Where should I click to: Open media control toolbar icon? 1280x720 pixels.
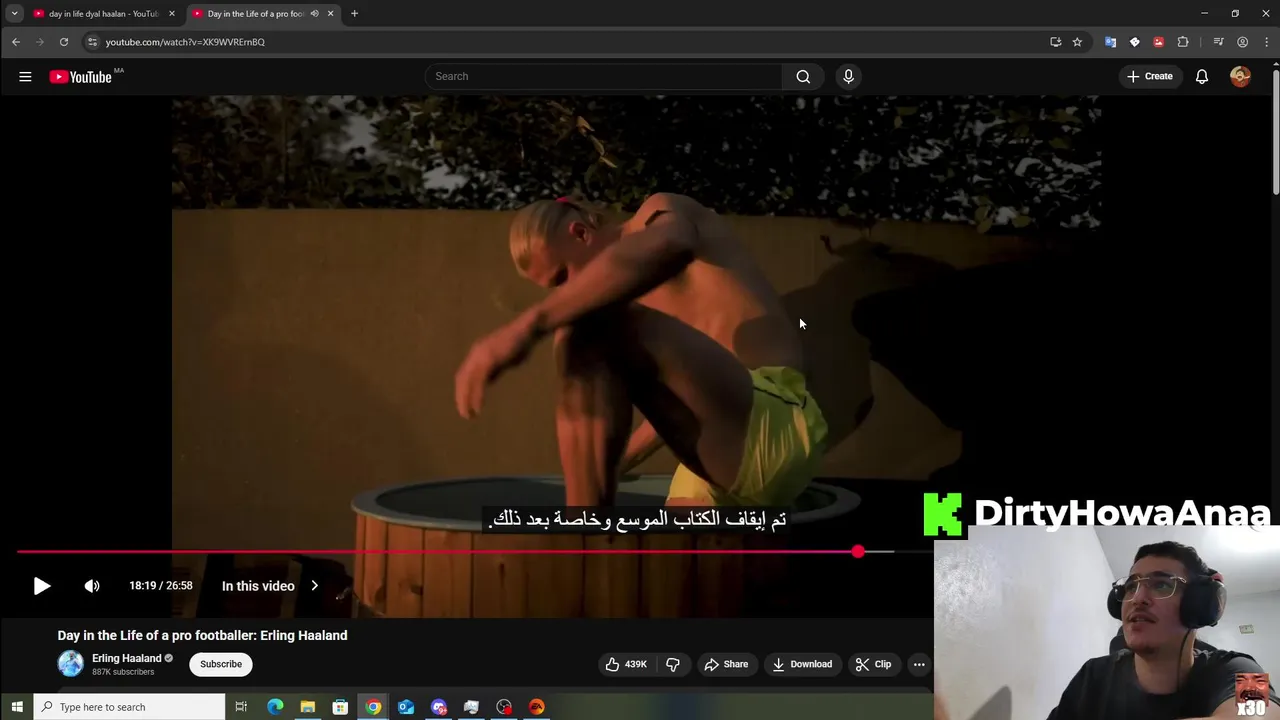point(1218,42)
